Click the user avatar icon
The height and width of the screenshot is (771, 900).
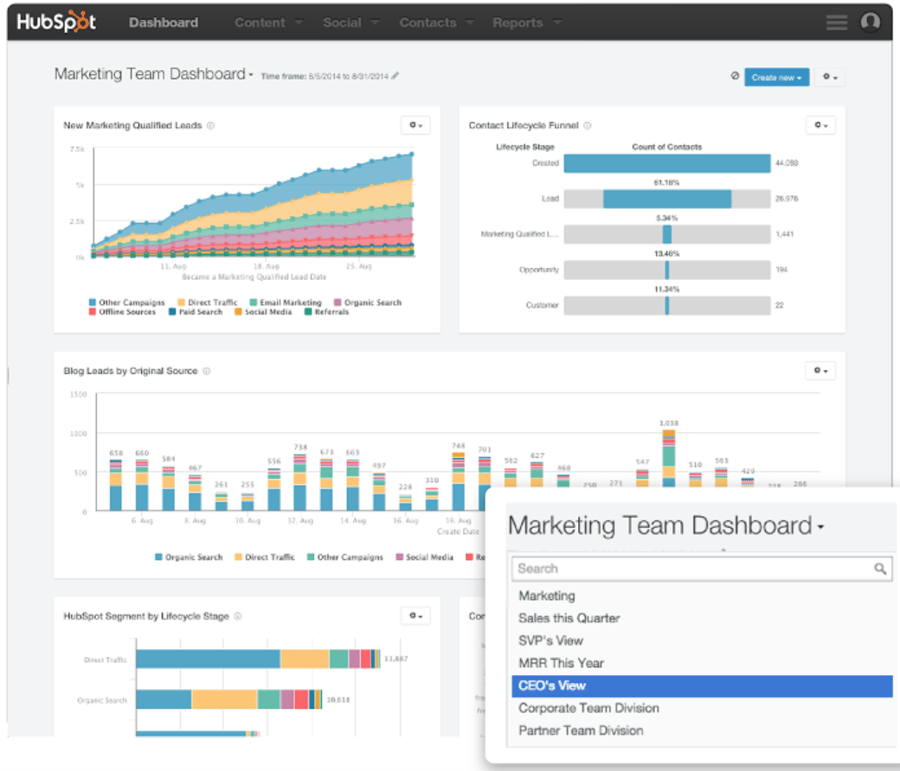870,21
